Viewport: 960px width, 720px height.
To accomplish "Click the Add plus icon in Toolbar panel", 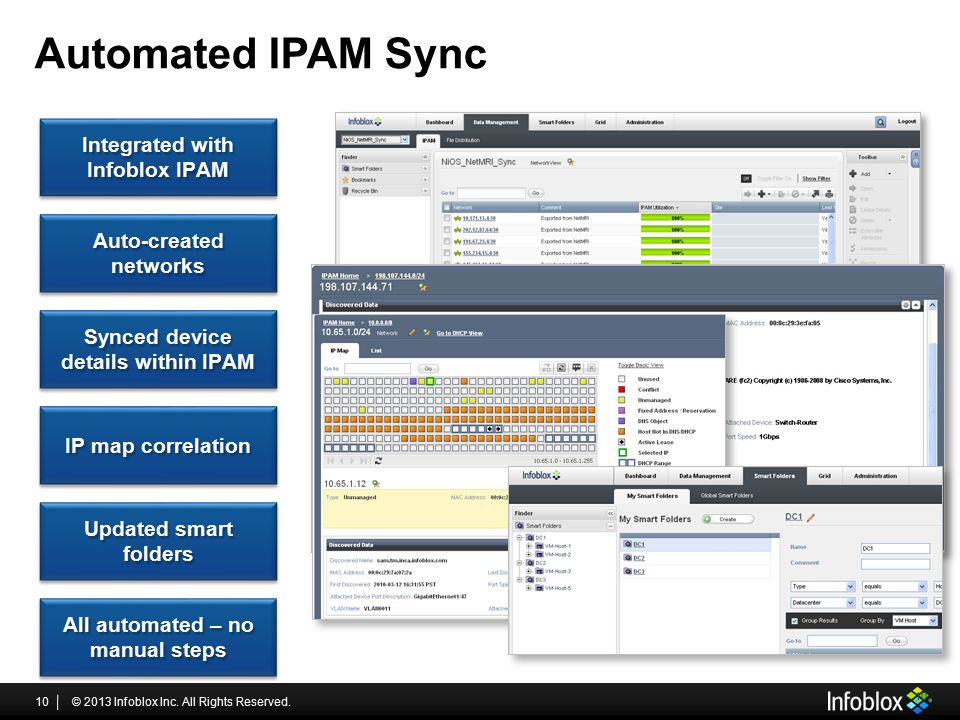I will pos(853,174).
